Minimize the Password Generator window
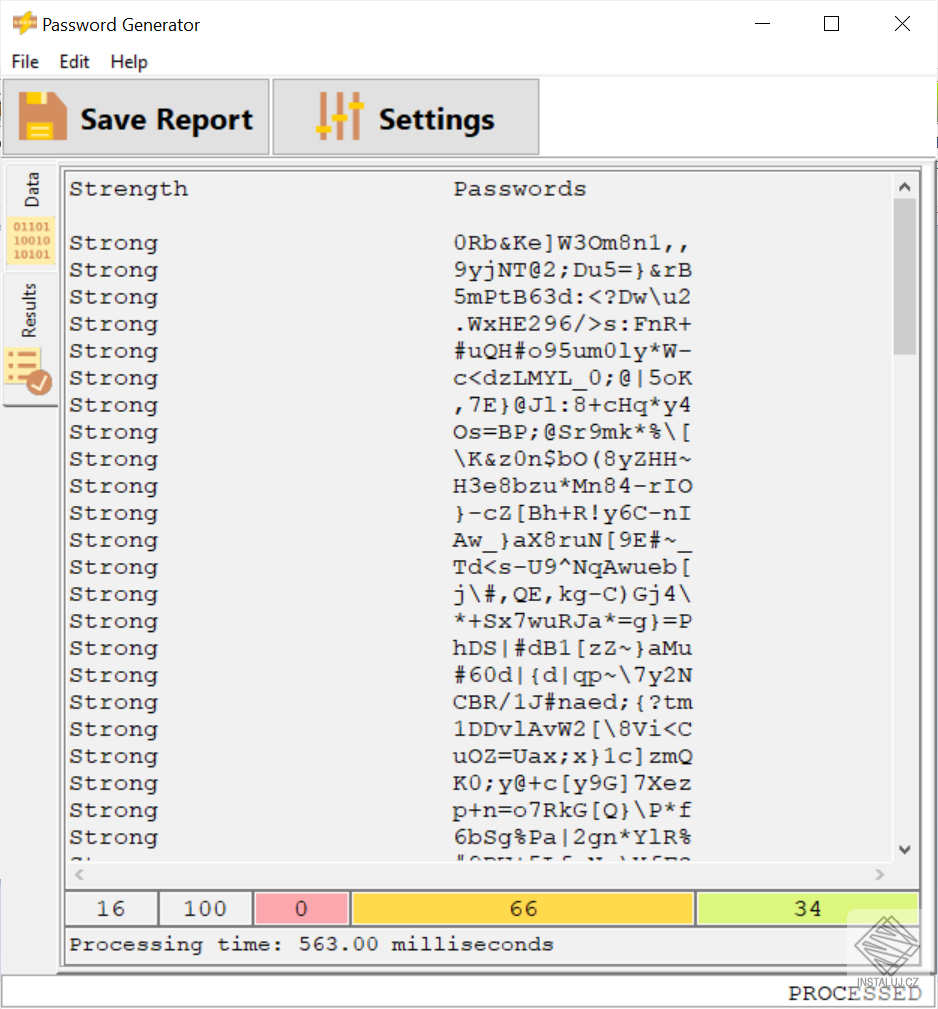The image size is (938, 1009). (x=762, y=24)
